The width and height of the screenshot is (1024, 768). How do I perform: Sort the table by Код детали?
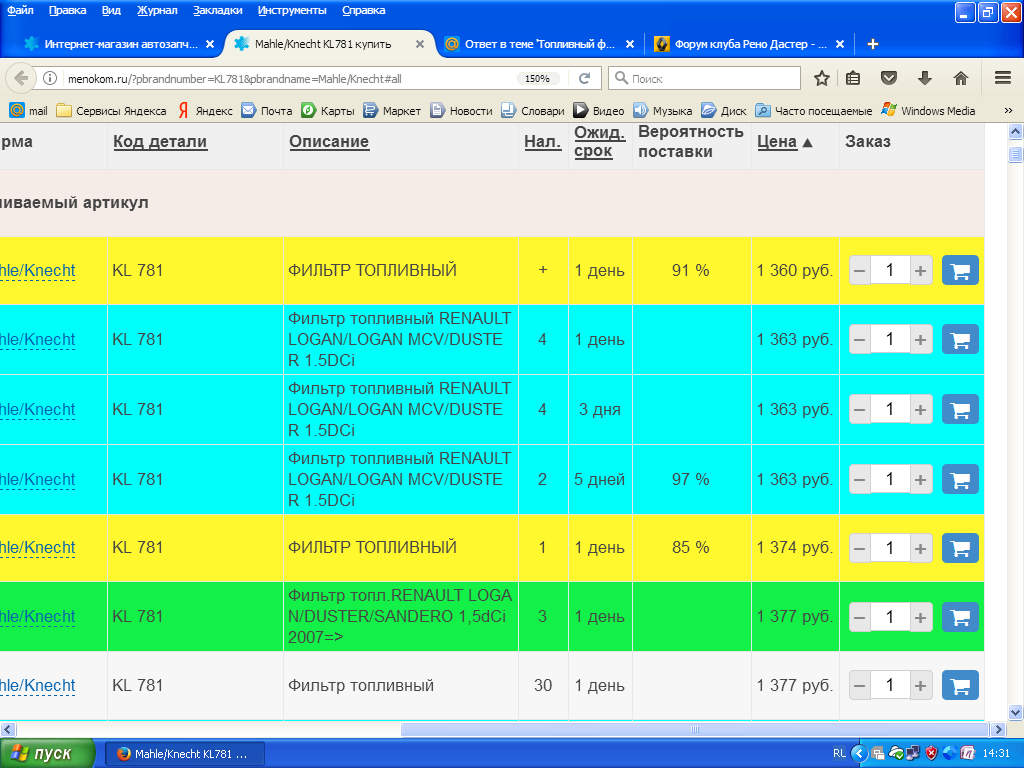point(160,142)
